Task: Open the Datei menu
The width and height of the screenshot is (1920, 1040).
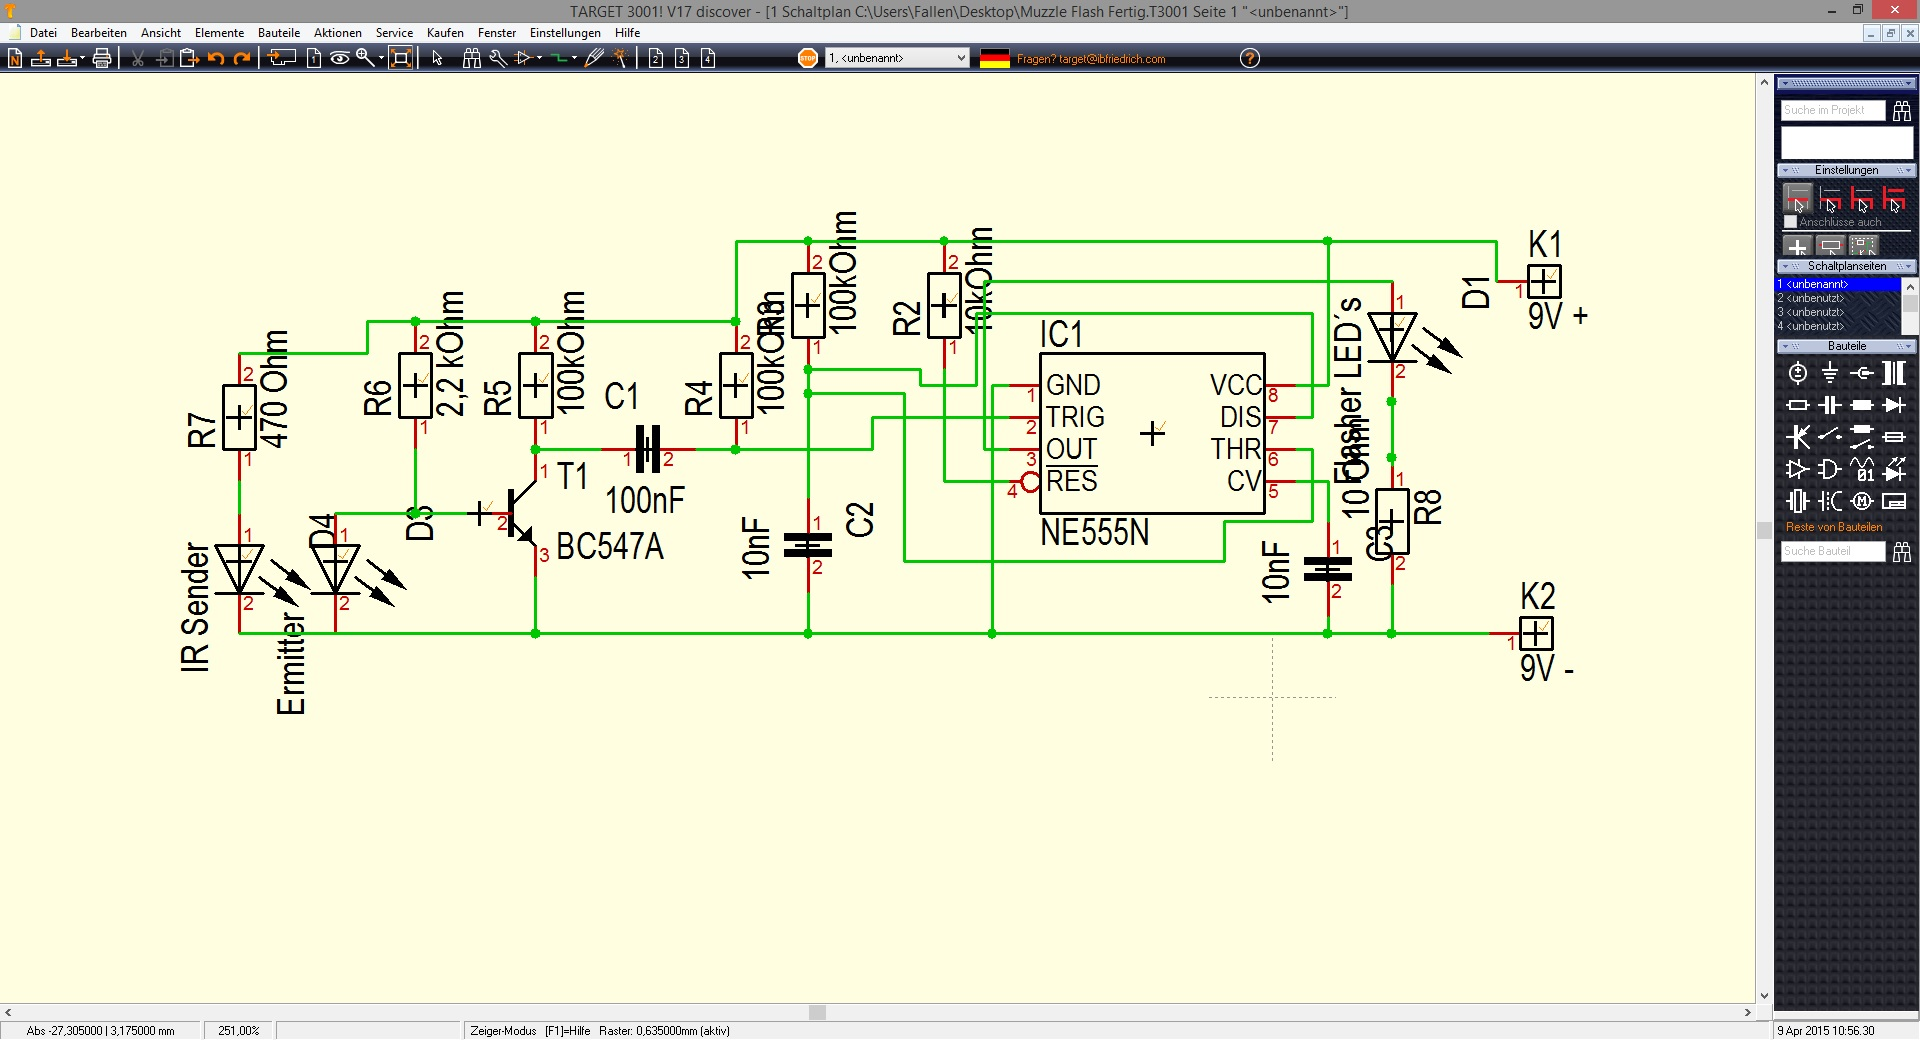Action: (x=43, y=33)
